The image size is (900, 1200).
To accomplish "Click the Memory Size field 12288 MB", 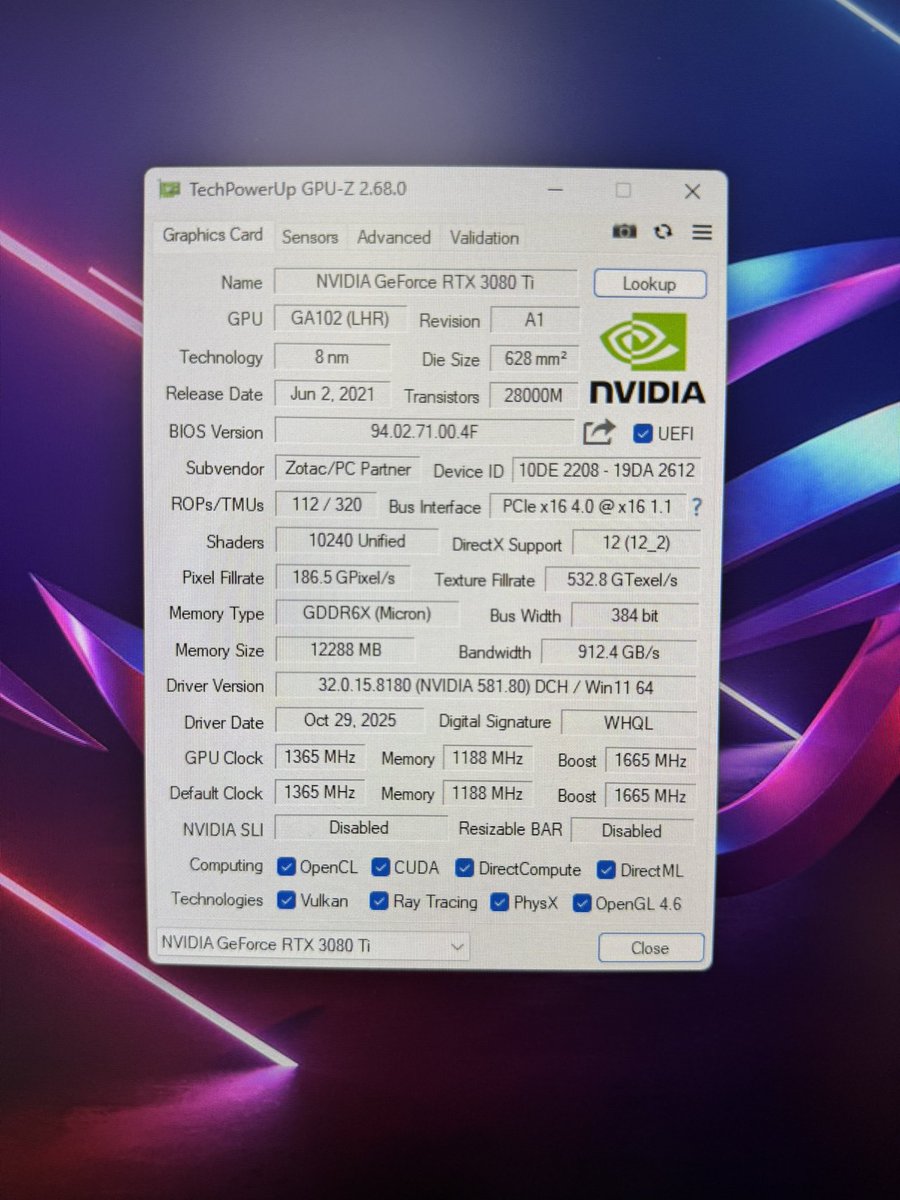I will click(344, 650).
